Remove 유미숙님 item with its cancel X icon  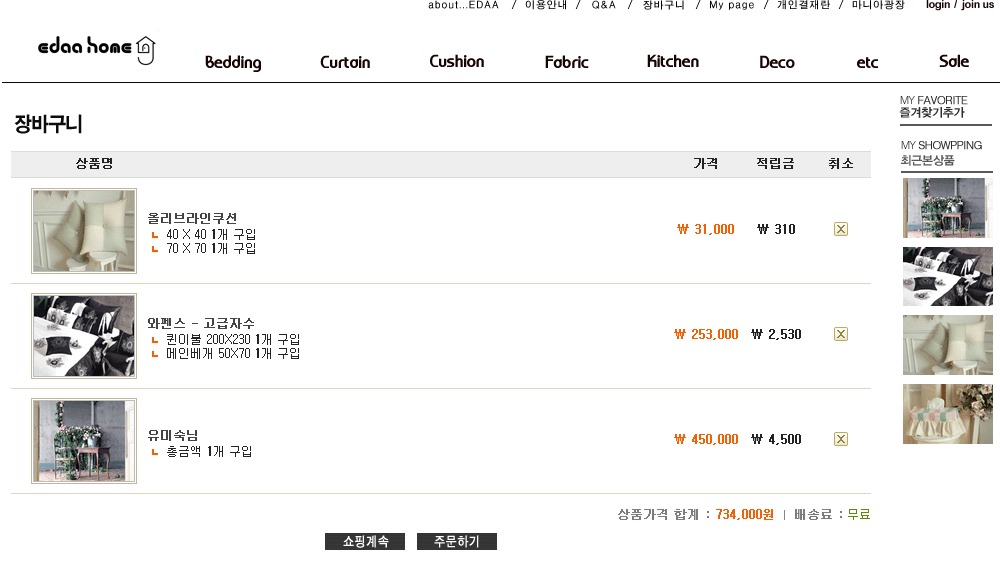point(841,439)
